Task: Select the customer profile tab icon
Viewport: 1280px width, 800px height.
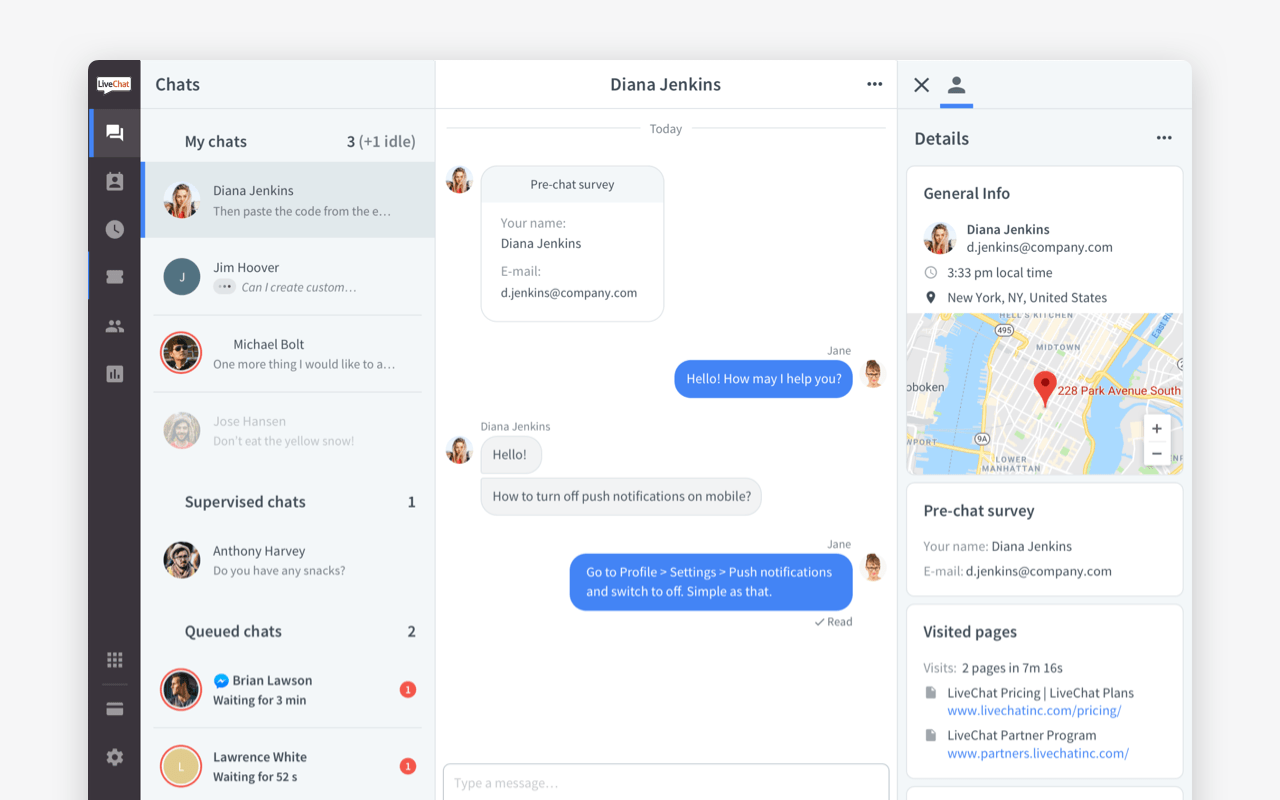Action: point(956,85)
